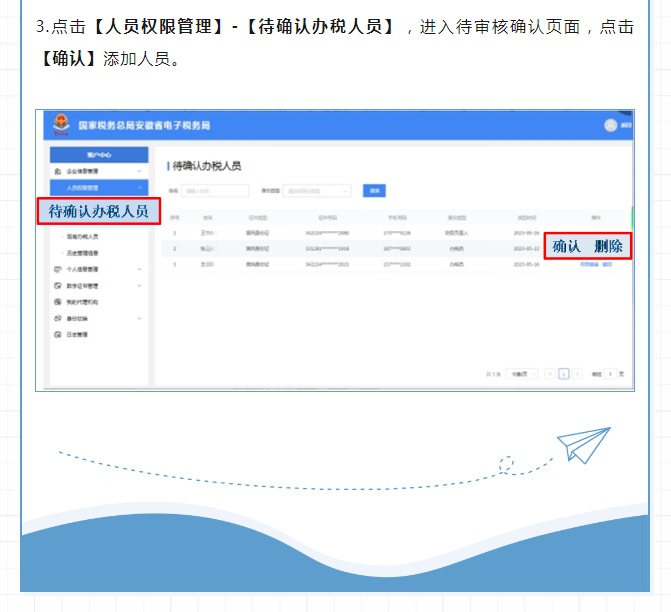The width and height of the screenshot is (671, 612).
Task: Click the 发起时间 column header
Action: pyautogui.click(x=527, y=218)
